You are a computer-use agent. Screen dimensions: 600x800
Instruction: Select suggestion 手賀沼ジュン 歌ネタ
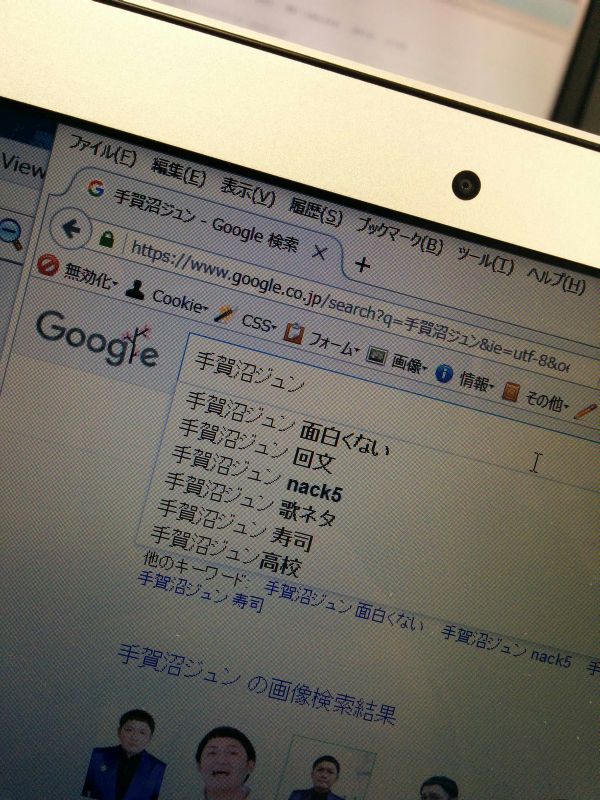click(249, 502)
